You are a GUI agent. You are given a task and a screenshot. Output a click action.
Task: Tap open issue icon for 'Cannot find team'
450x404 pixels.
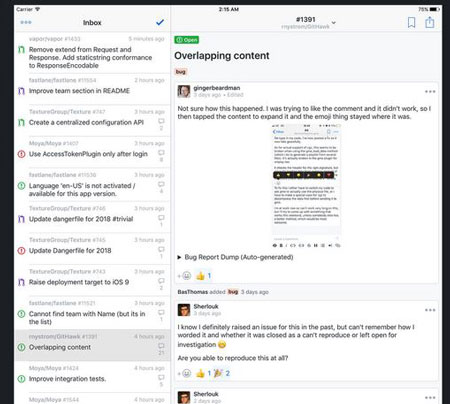point(21,314)
